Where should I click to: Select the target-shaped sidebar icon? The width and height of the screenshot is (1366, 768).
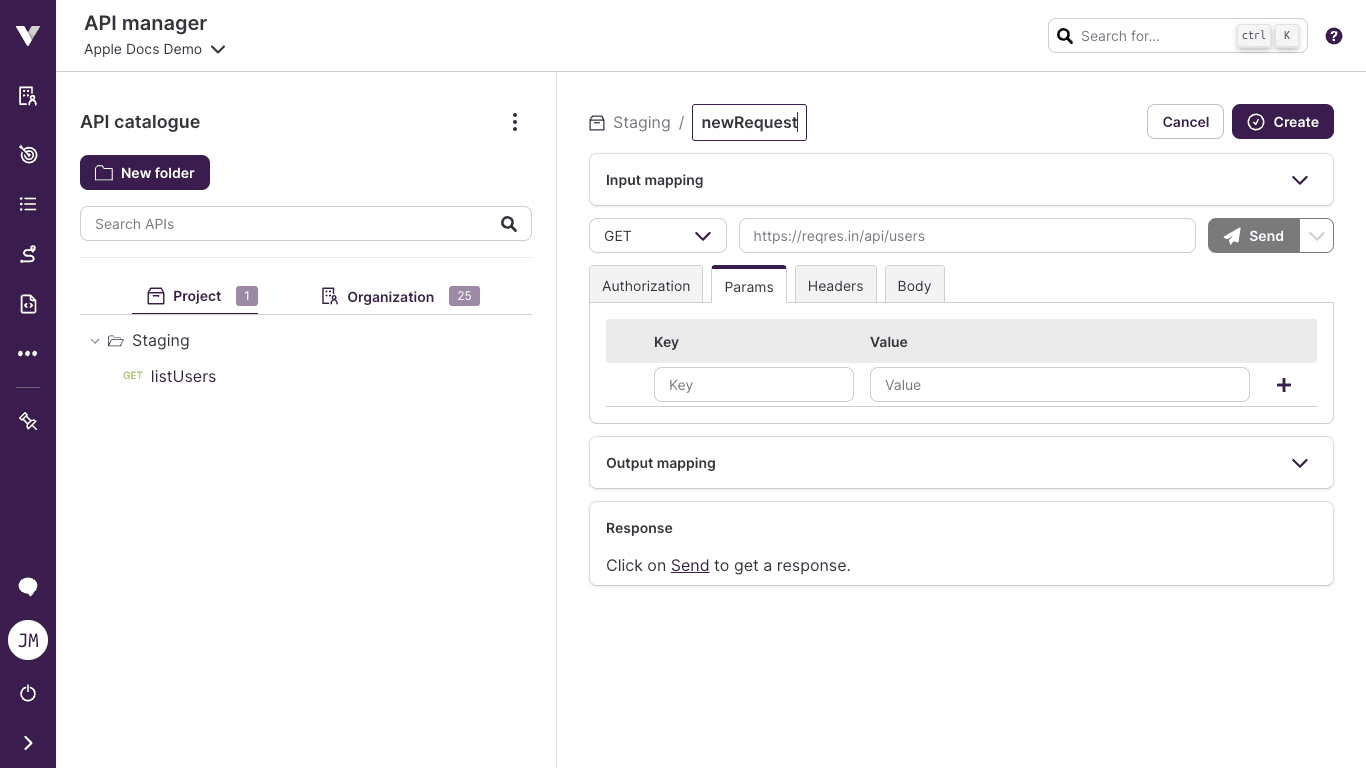(x=27, y=154)
